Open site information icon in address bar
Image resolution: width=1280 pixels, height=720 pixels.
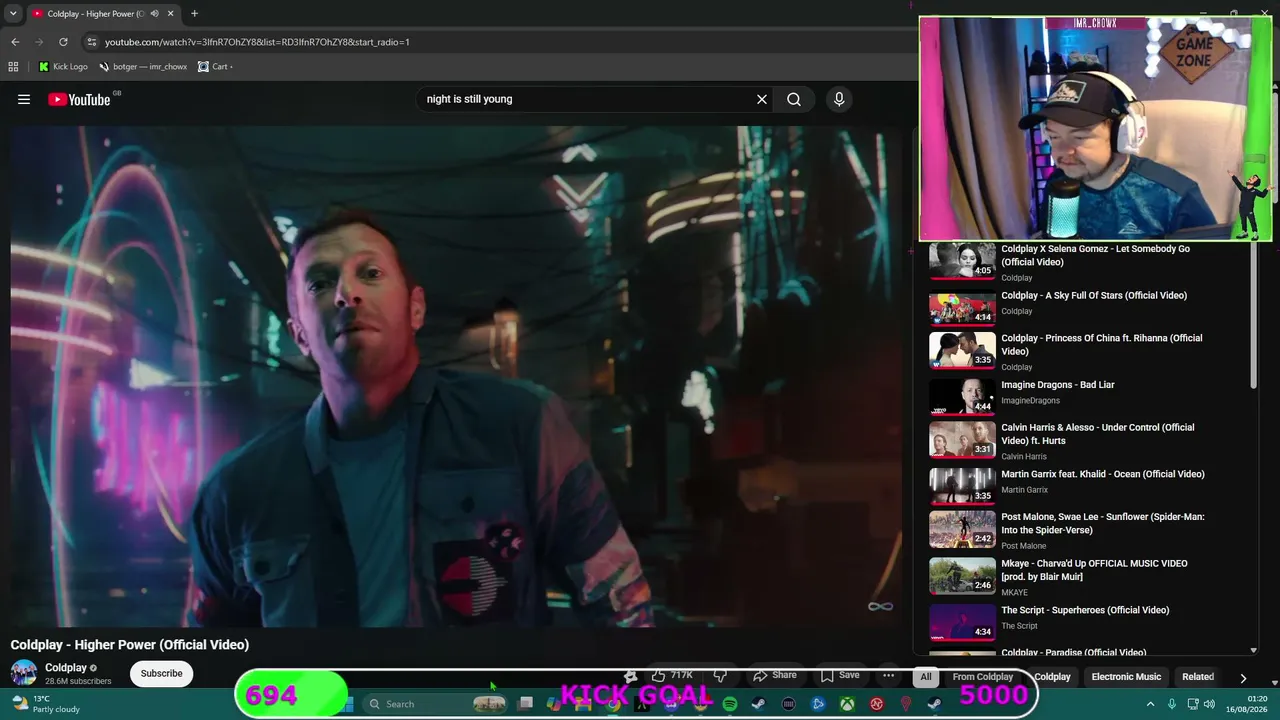(x=92, y=42)
